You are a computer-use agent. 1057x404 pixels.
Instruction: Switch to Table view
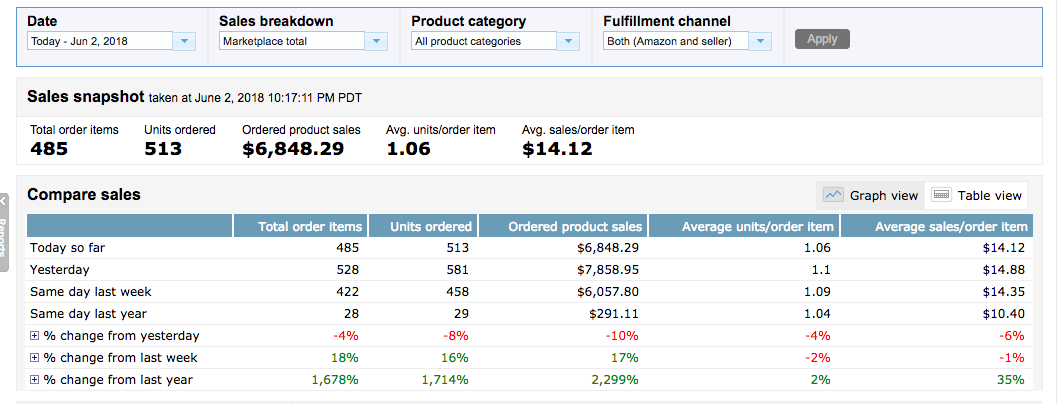[x=976, y=196]
